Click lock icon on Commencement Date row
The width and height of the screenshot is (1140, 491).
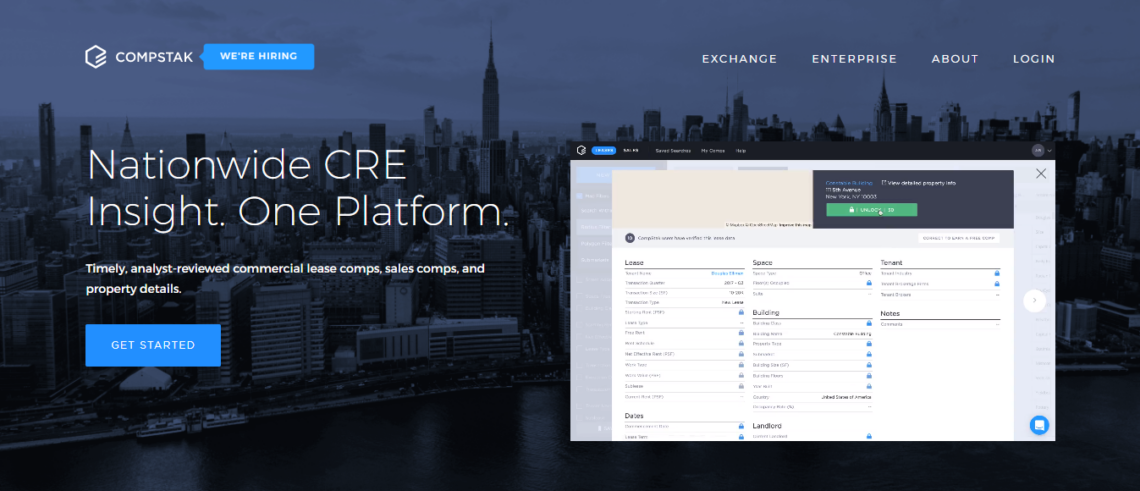pyautogui.click(x=741, y=426)
